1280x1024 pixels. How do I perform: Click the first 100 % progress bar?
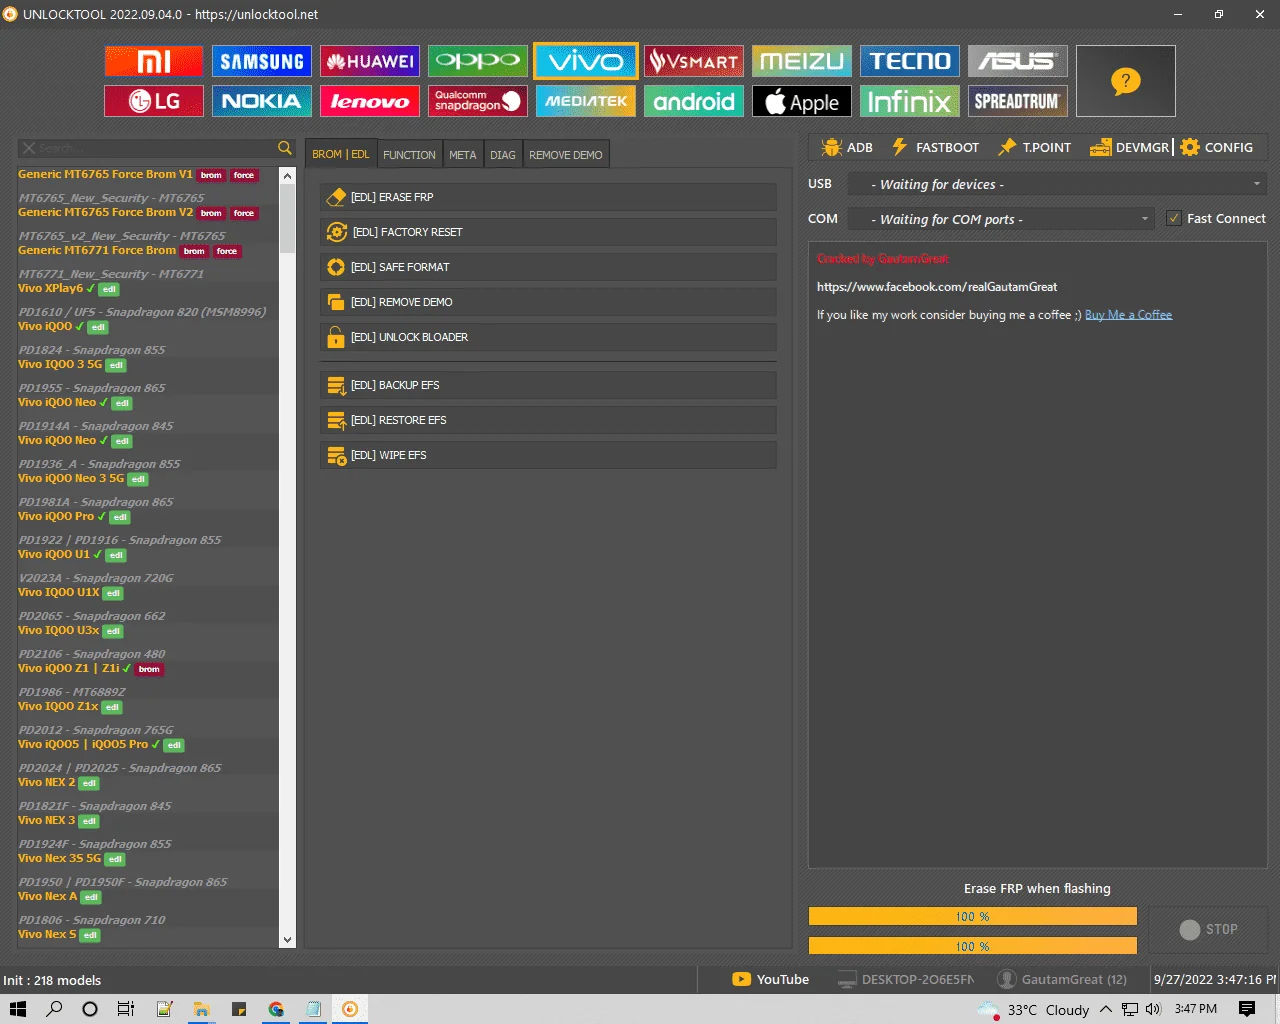972,916
